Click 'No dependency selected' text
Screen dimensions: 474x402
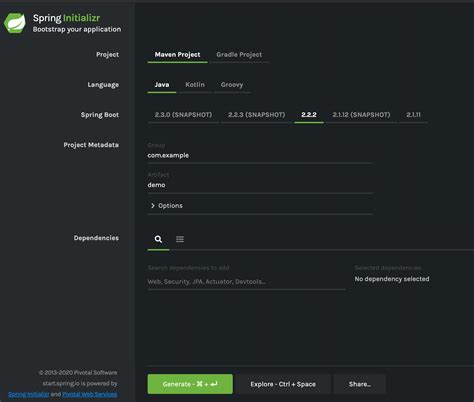(x=392, y=279)
